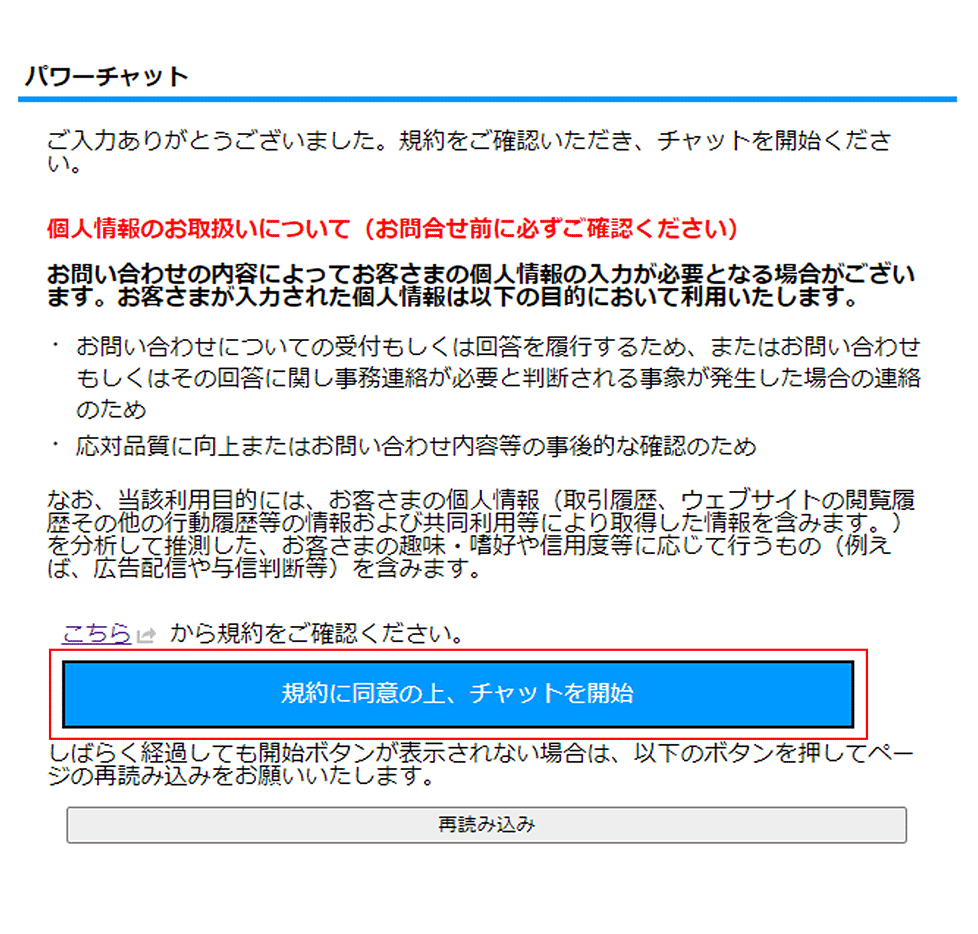This screenshot has height=934, width=978.
Task: Click the blue horizontal line under title
Action: click(487, 99)
